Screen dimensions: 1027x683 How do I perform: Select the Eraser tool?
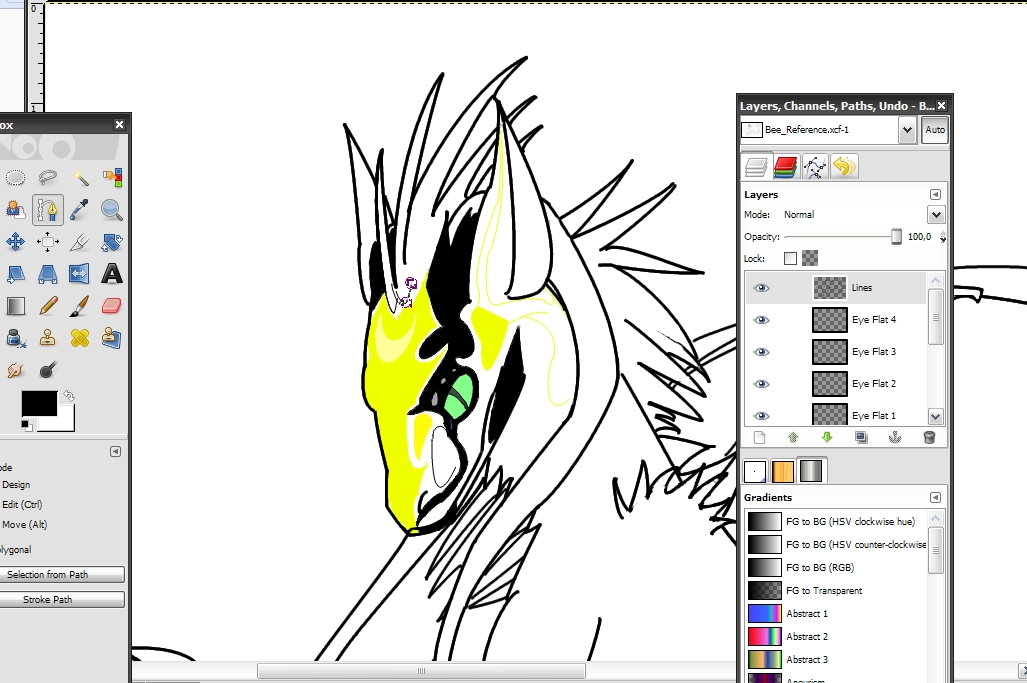point(112,306)
